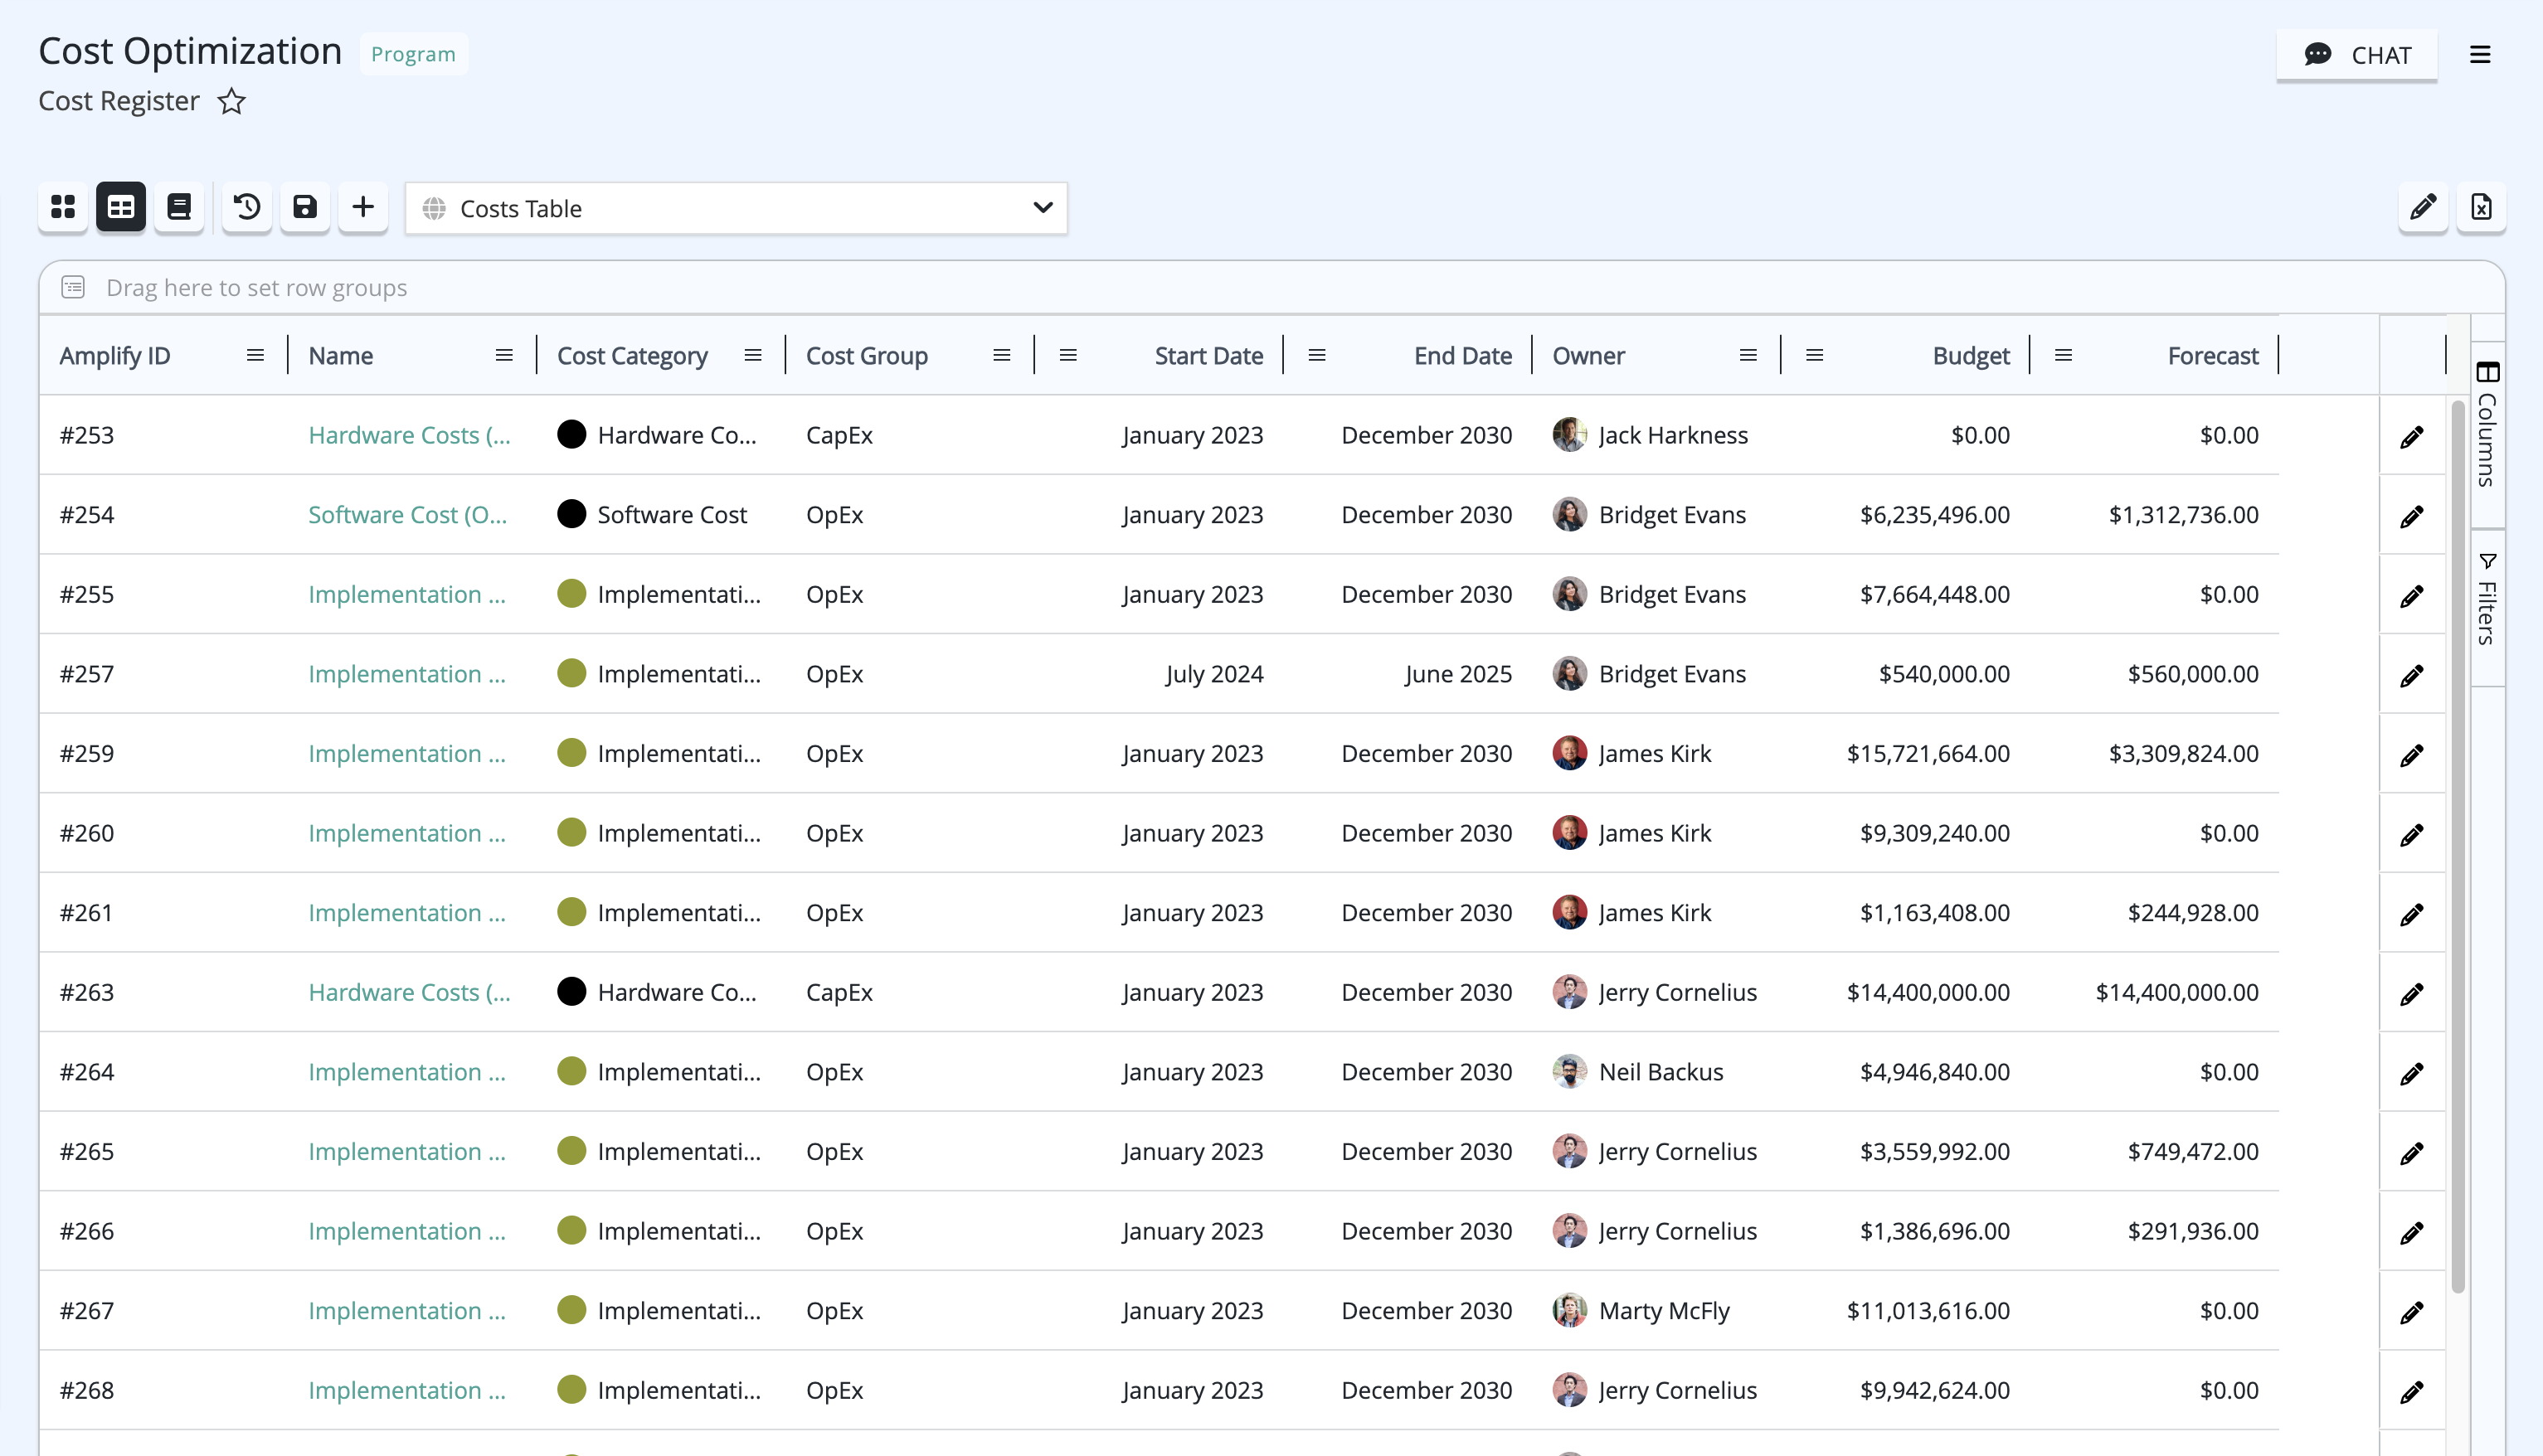2543x1456 pixels.
Task: Favorite the Cost Register with star icon
Action: point(232,101)
